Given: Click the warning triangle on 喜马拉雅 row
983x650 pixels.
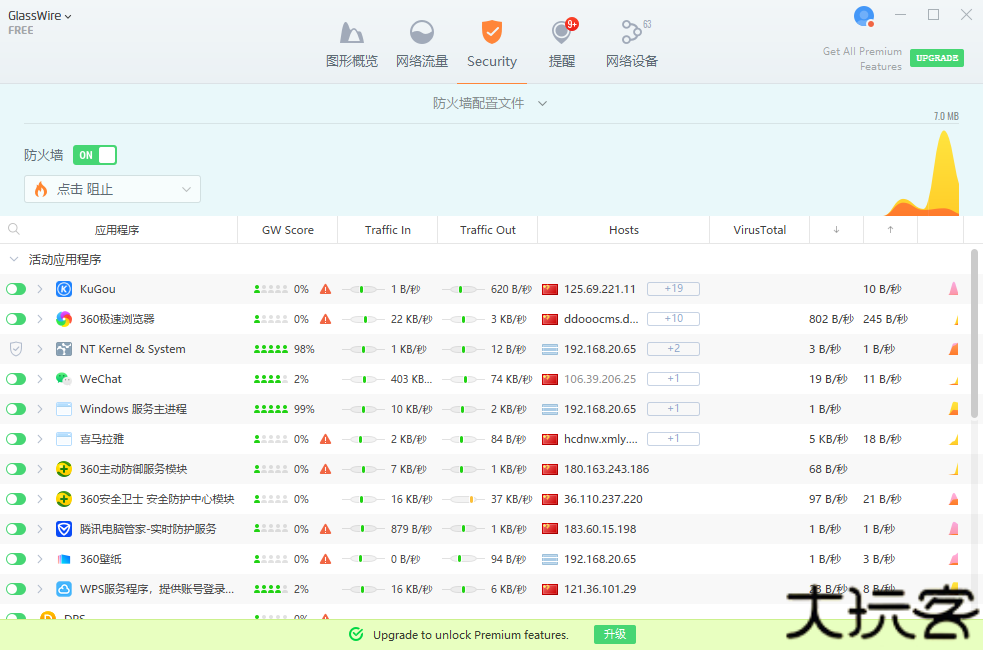Looking at the screenshot, I should click(x=325, y=439).
